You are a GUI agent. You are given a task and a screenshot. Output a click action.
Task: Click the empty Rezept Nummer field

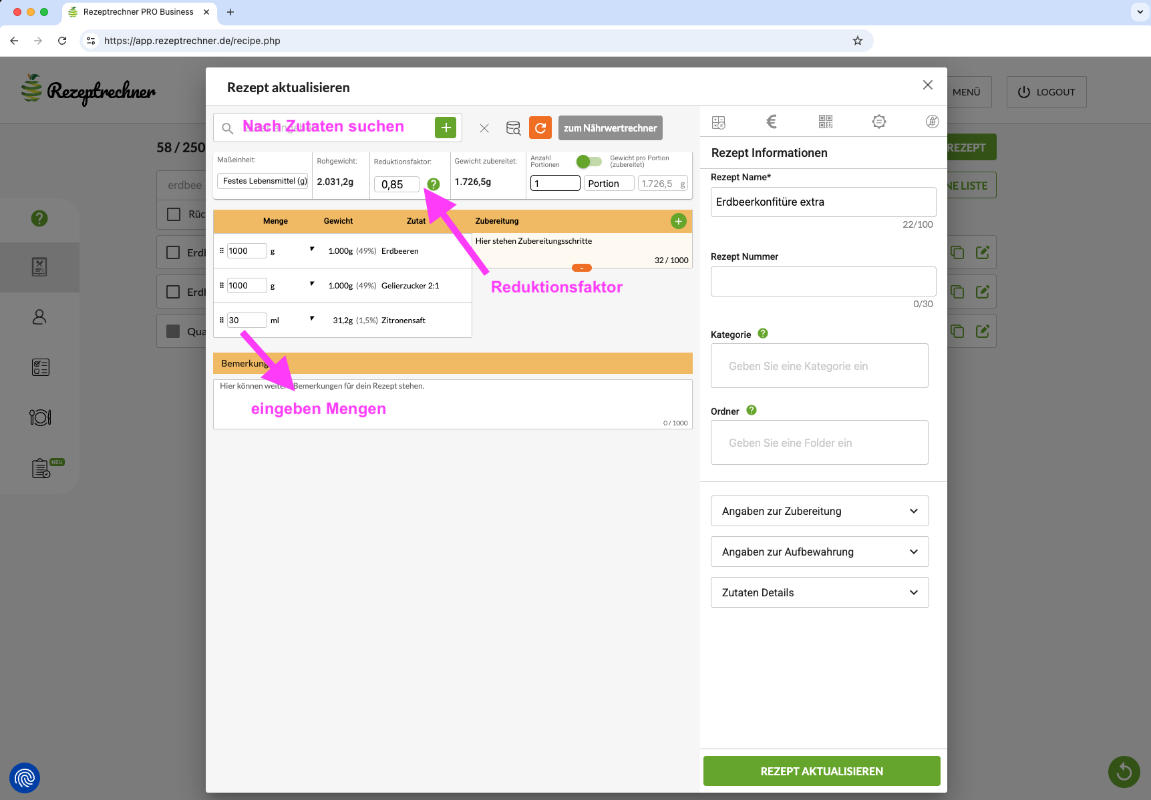[x=823, y=281]
